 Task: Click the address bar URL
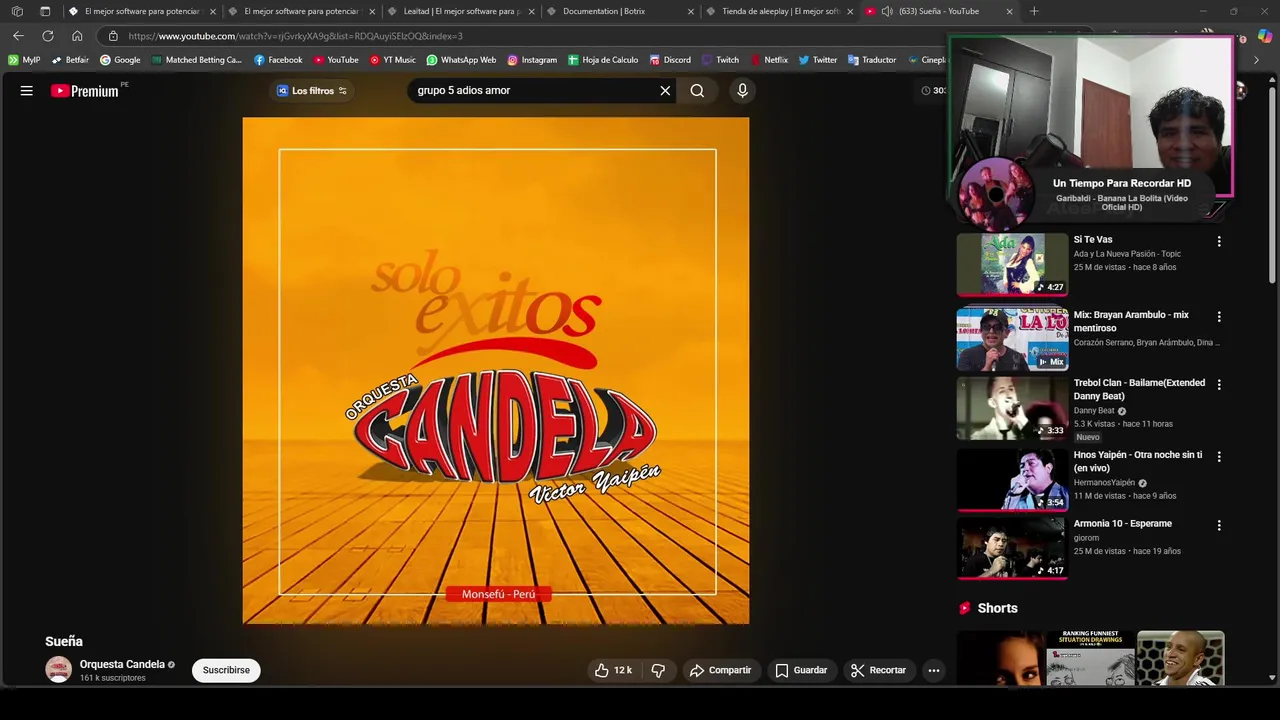[x=295, y=36]
